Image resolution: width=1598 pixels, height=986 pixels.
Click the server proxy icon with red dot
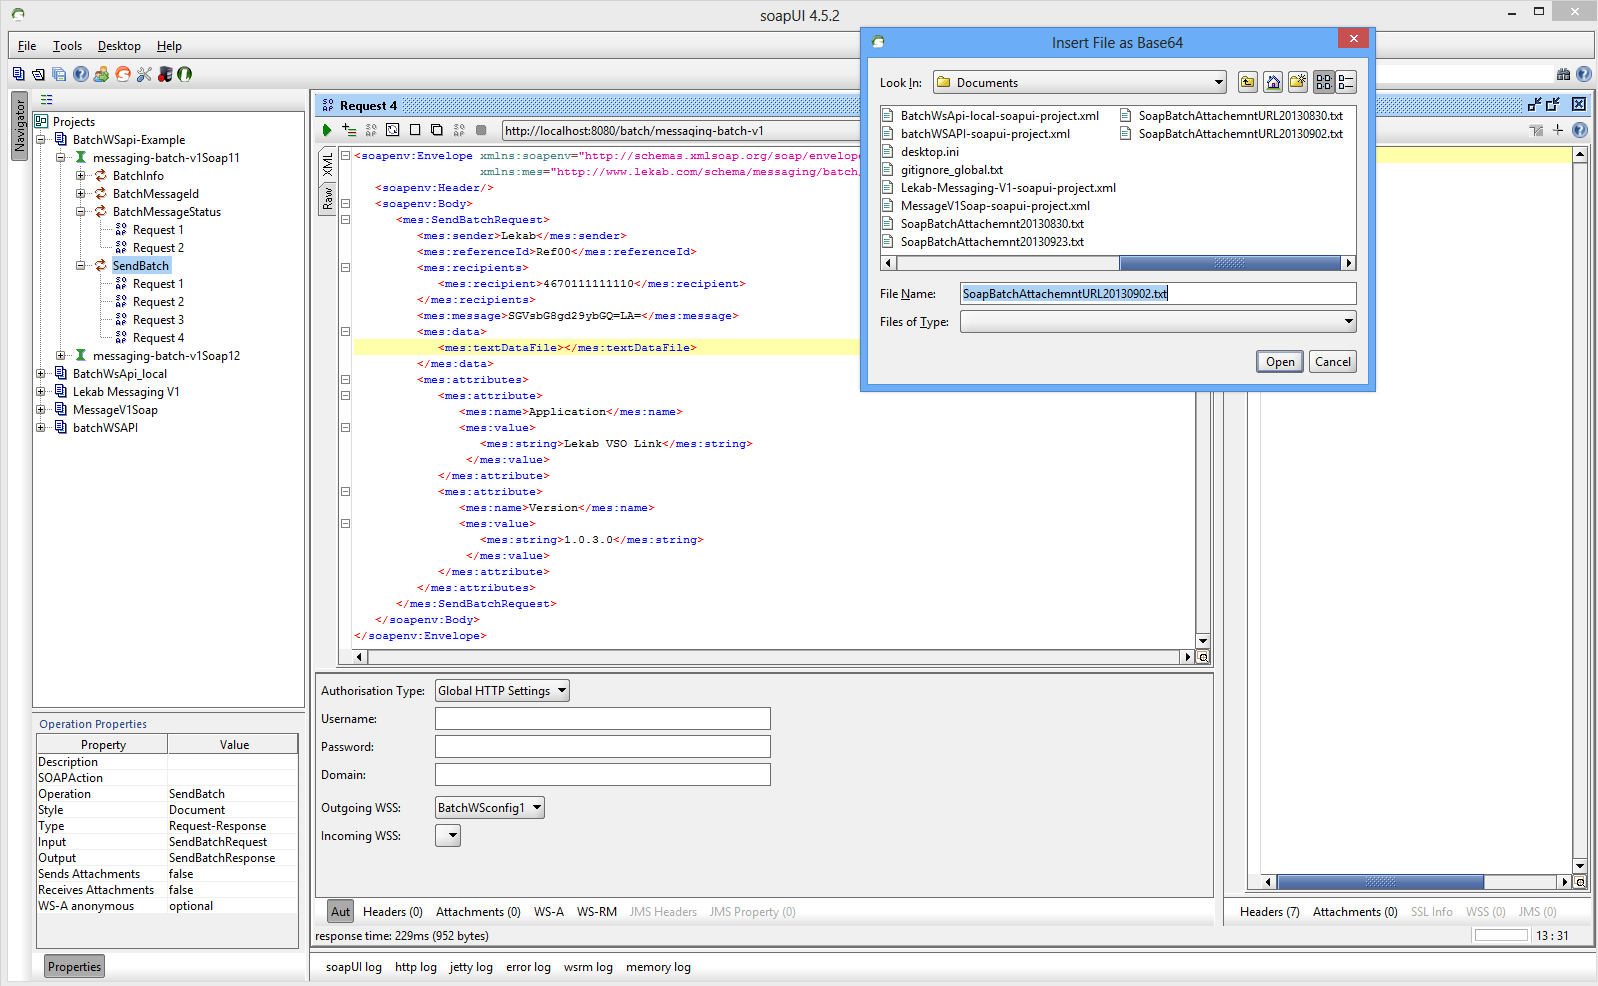click(165, 74)
